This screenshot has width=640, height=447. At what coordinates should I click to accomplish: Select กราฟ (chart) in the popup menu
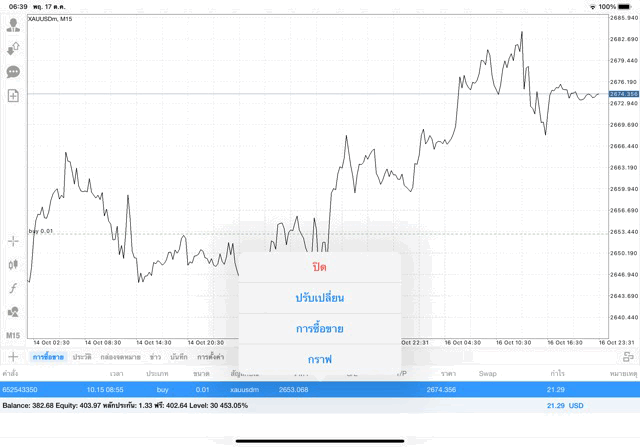[x=319, y=358]
